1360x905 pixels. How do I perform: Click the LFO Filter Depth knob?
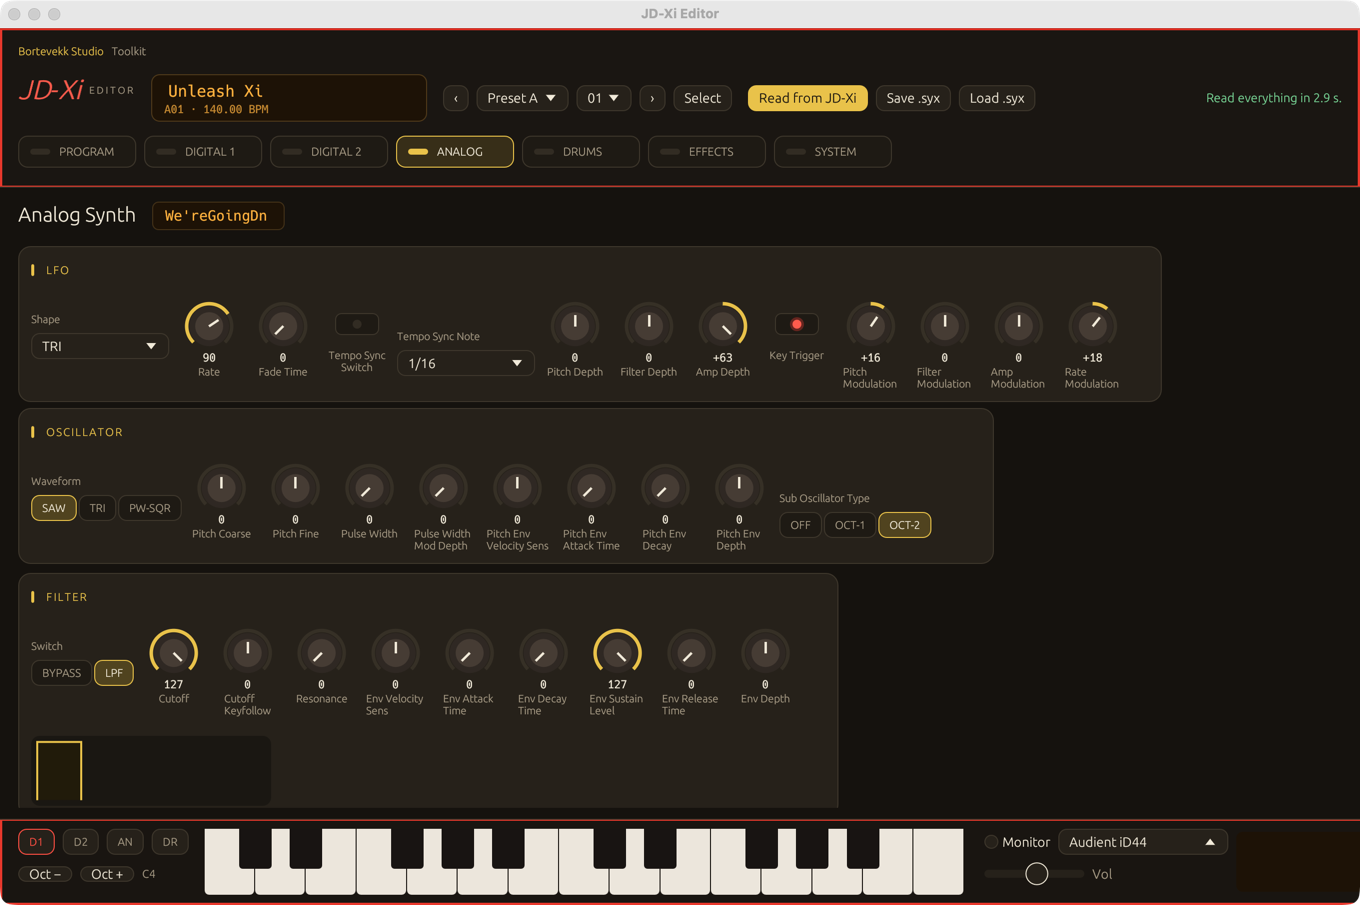click(649, 325)
